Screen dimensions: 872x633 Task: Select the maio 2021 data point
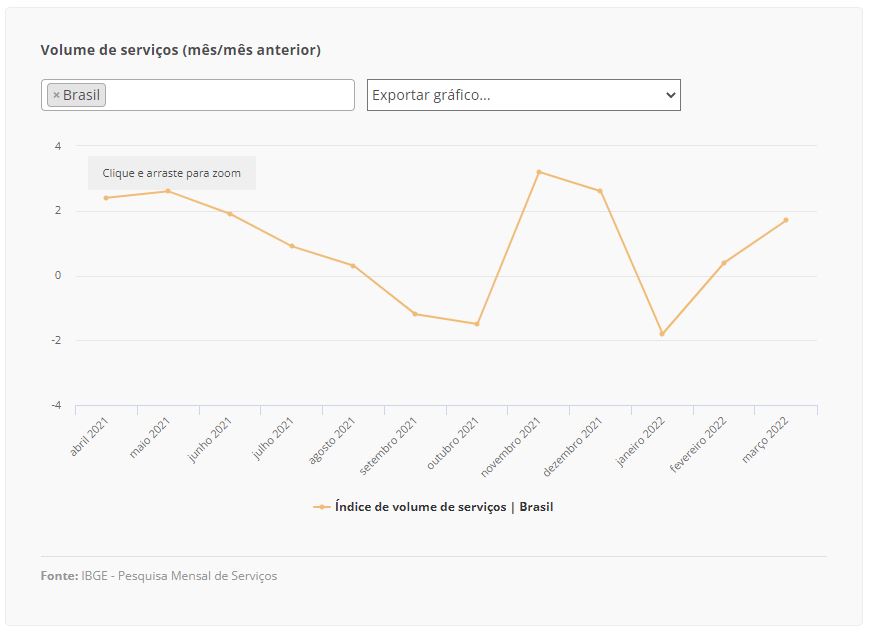tap(168, 191)
